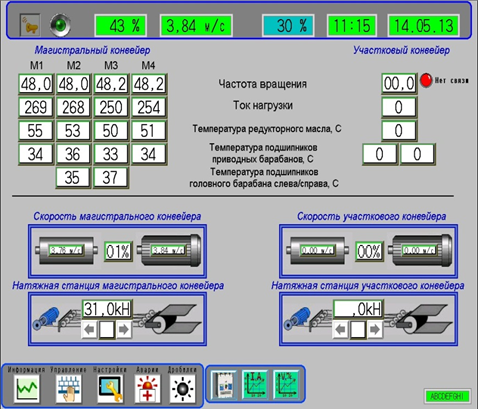Click the green status indicator lamp

(60, 25)
